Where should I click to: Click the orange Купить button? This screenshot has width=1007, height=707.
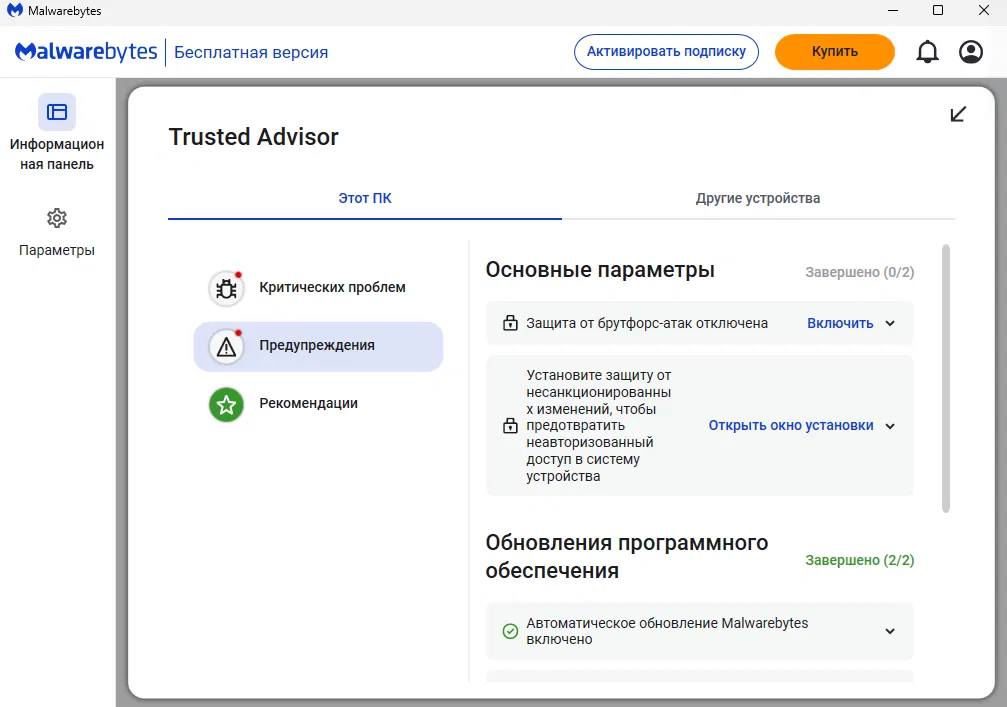pos(834,52)
